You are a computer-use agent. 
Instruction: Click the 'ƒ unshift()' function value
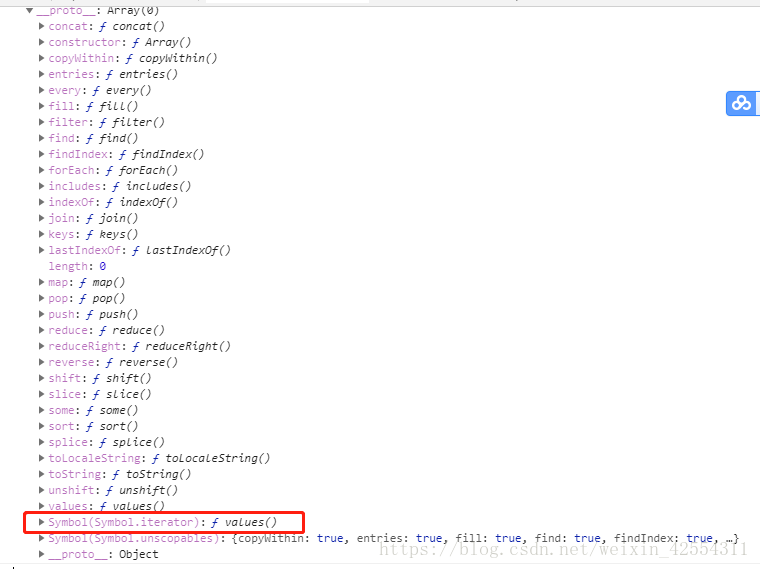click(x=142, y=490)
